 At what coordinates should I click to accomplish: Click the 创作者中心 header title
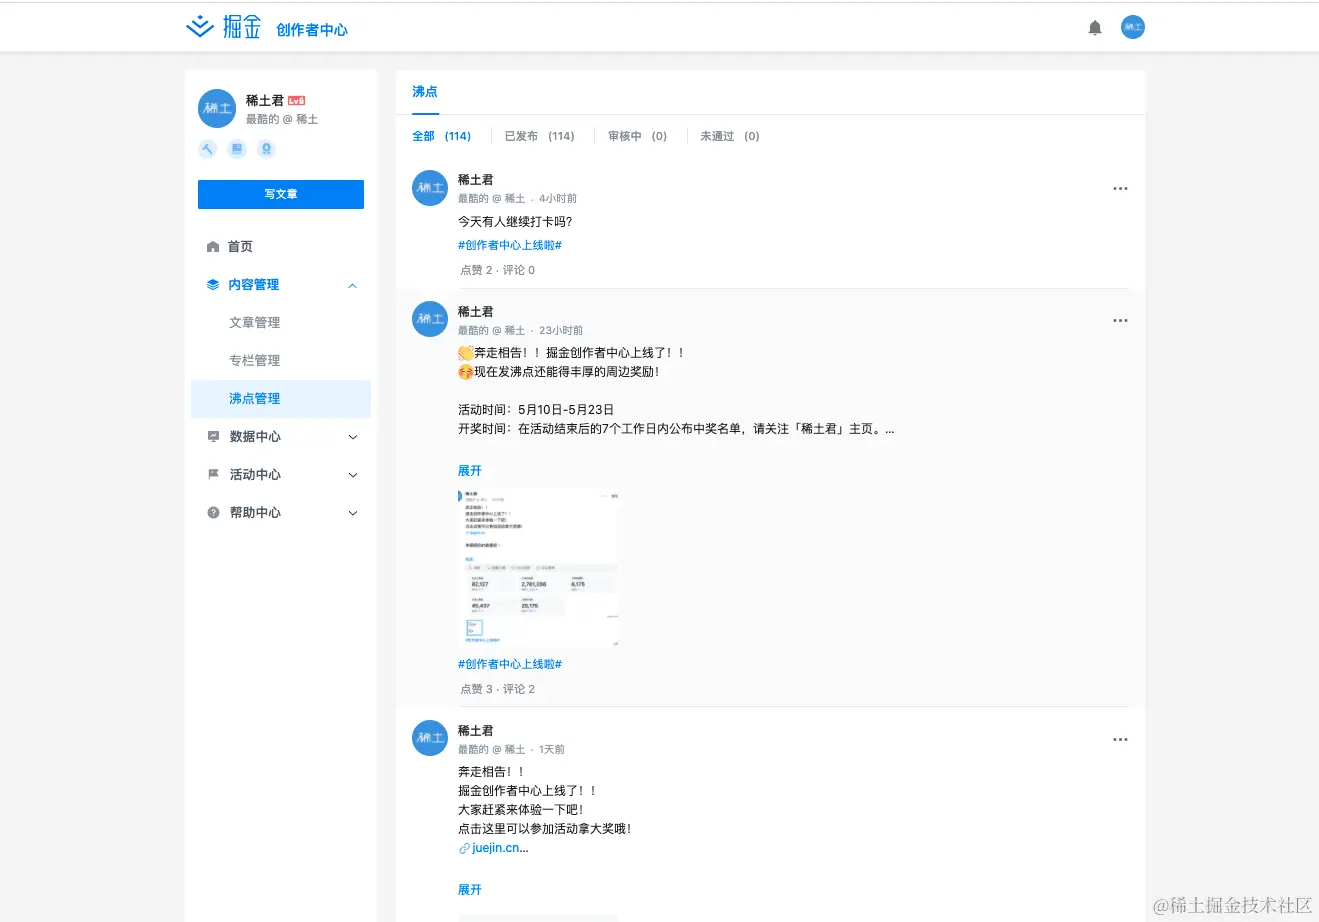[312, 30]
